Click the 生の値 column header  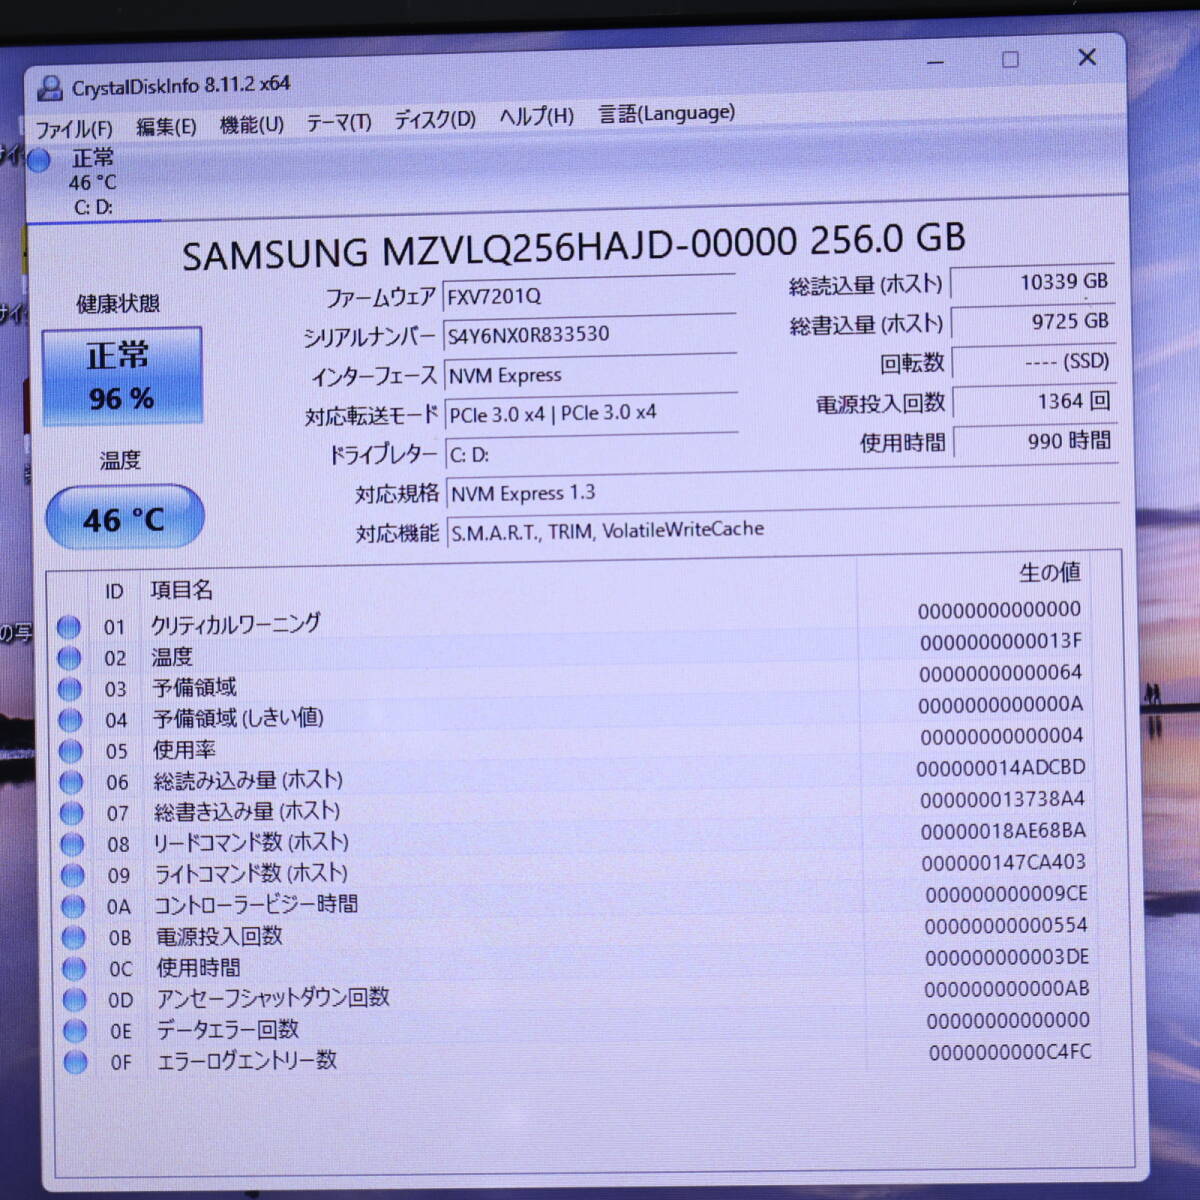1050,573
